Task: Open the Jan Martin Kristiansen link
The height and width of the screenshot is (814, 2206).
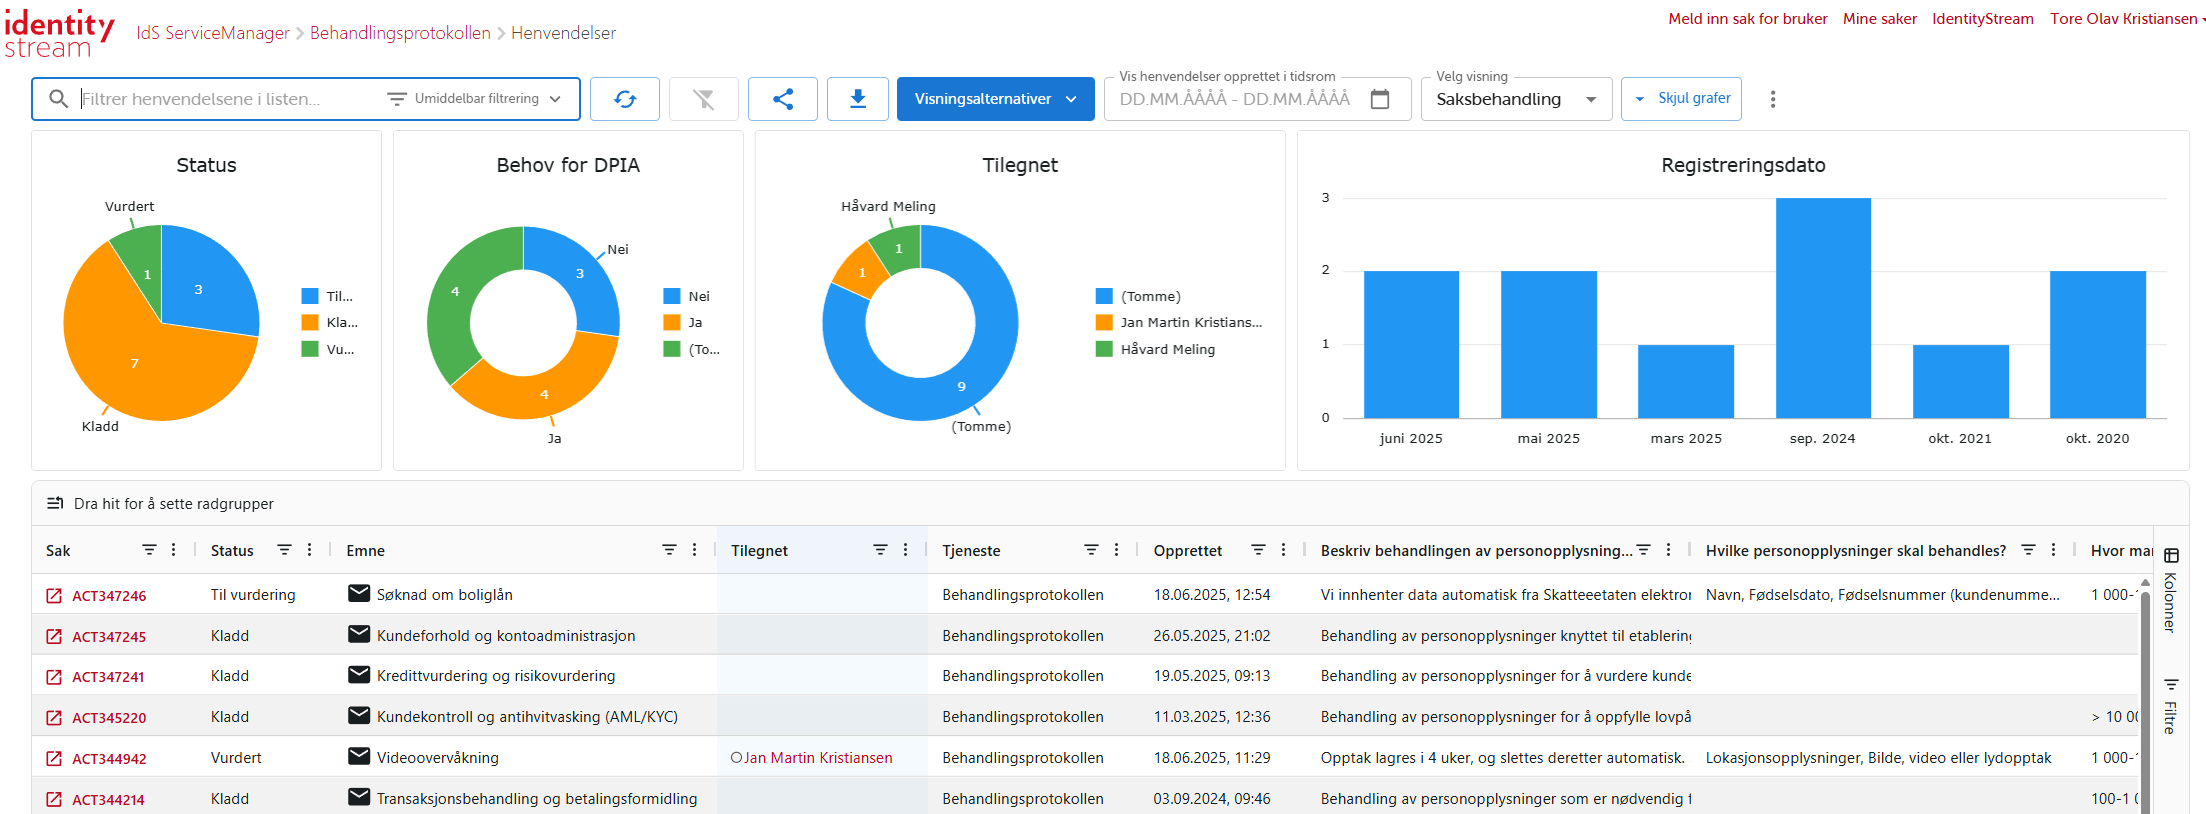Action: tap(817, 758)
